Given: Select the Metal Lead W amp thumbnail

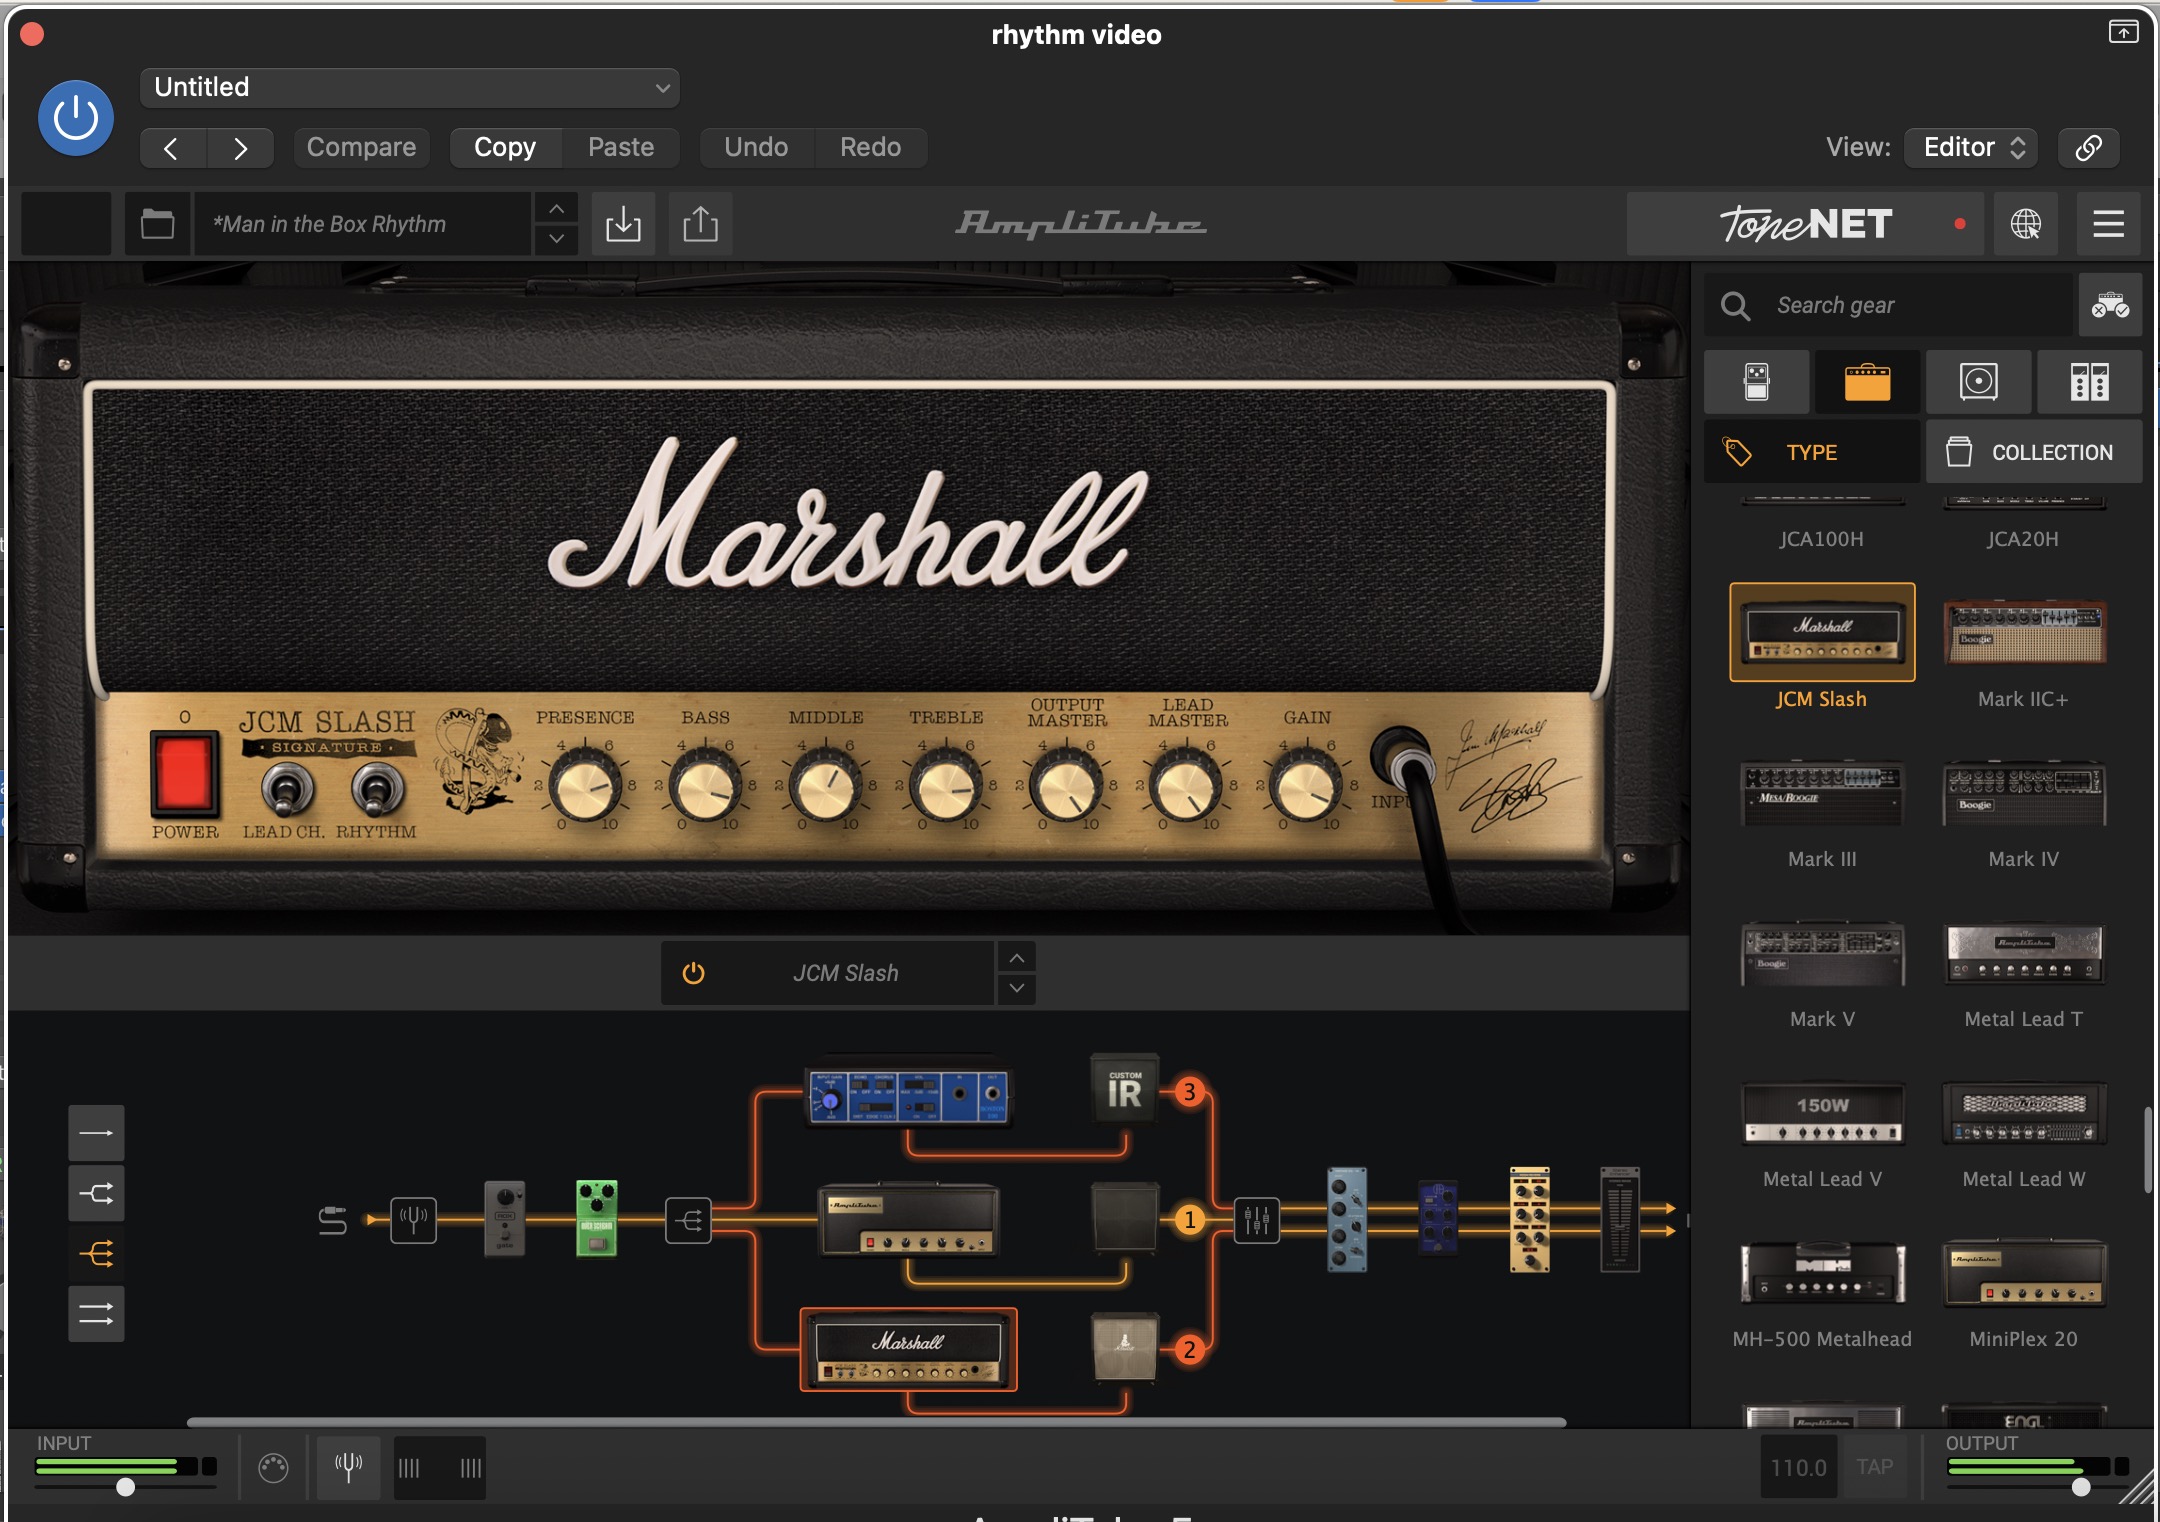Looking at the screenshot, I should 2024,1113.
